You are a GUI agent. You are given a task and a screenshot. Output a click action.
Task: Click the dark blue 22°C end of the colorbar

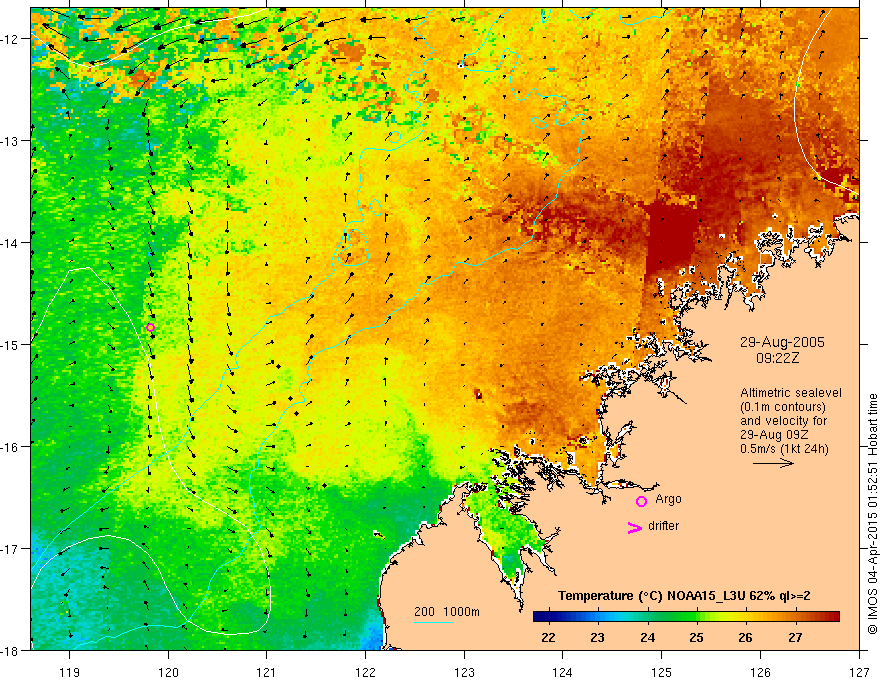coord(543,617)
